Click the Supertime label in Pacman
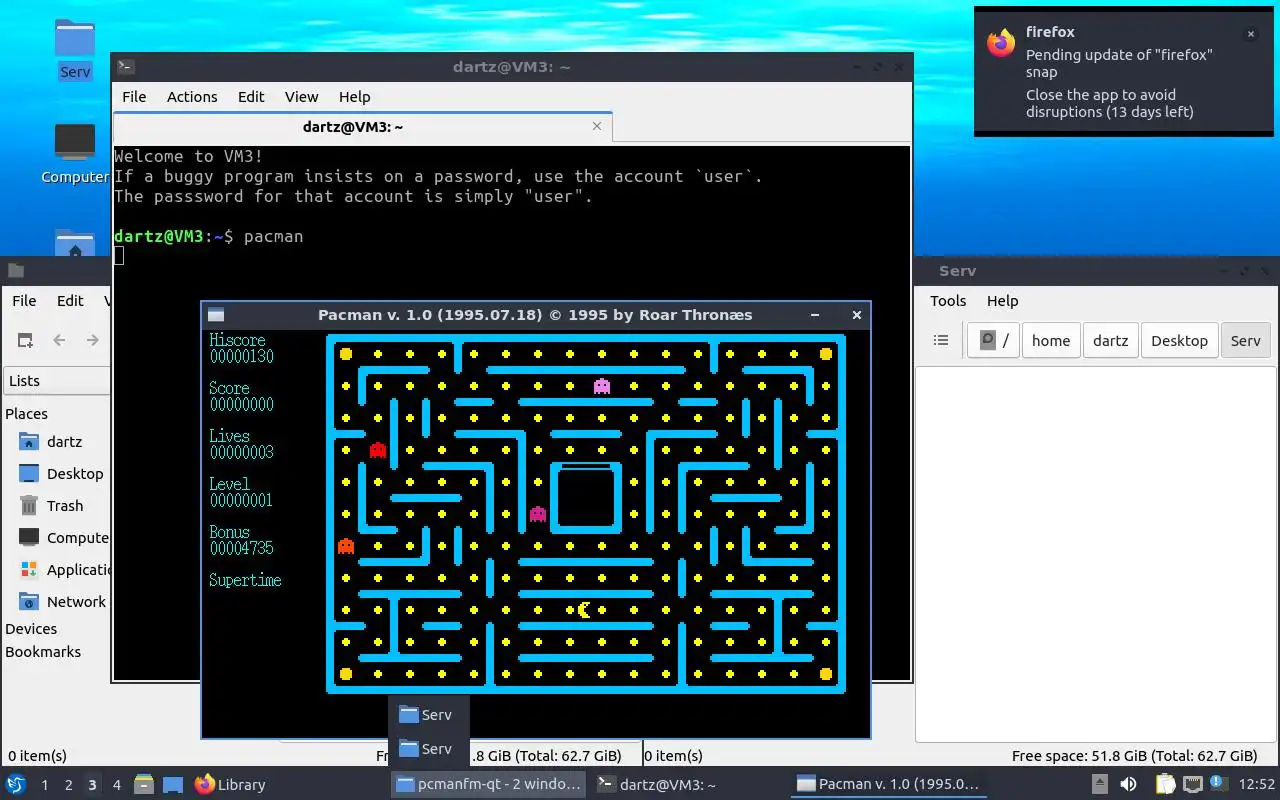The width and height of the screenshot is (1280, 800). [x=245, y=580]
